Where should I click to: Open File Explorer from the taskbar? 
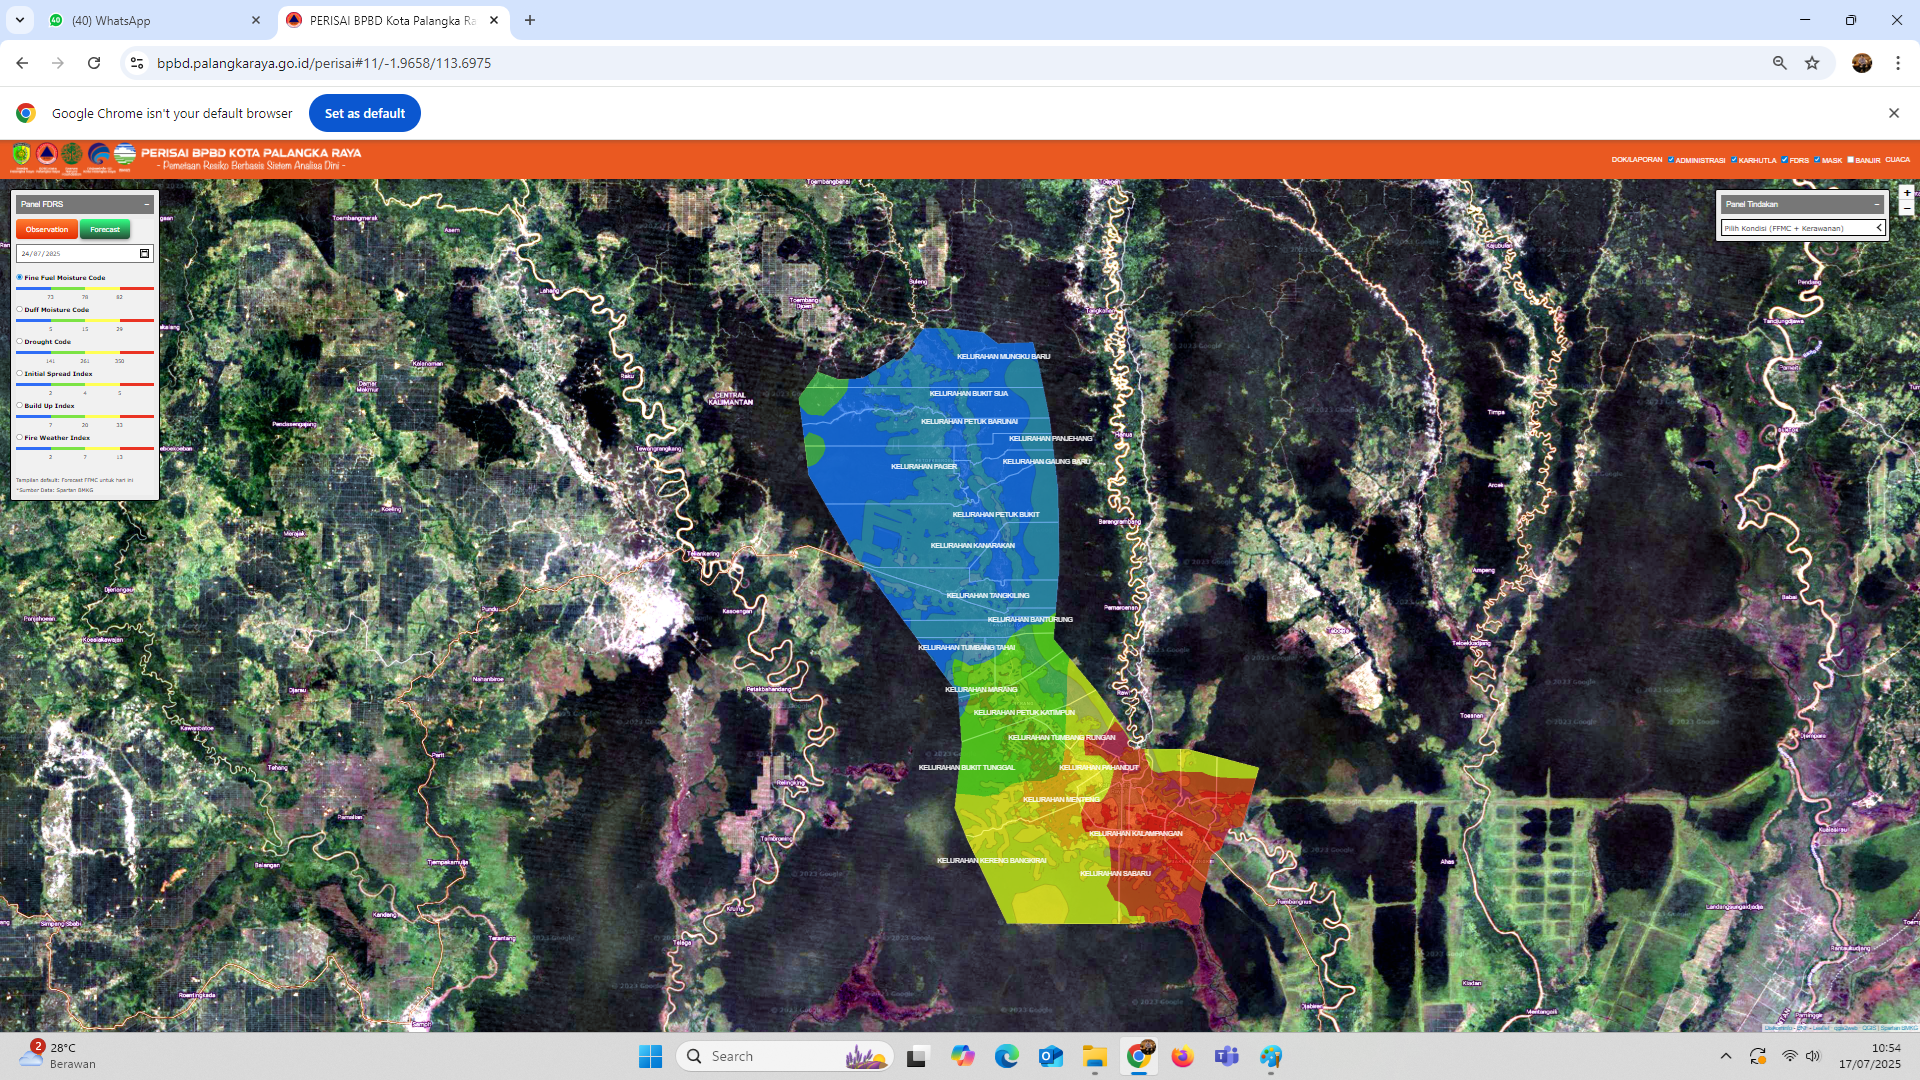click(x=1094, y=1056)
